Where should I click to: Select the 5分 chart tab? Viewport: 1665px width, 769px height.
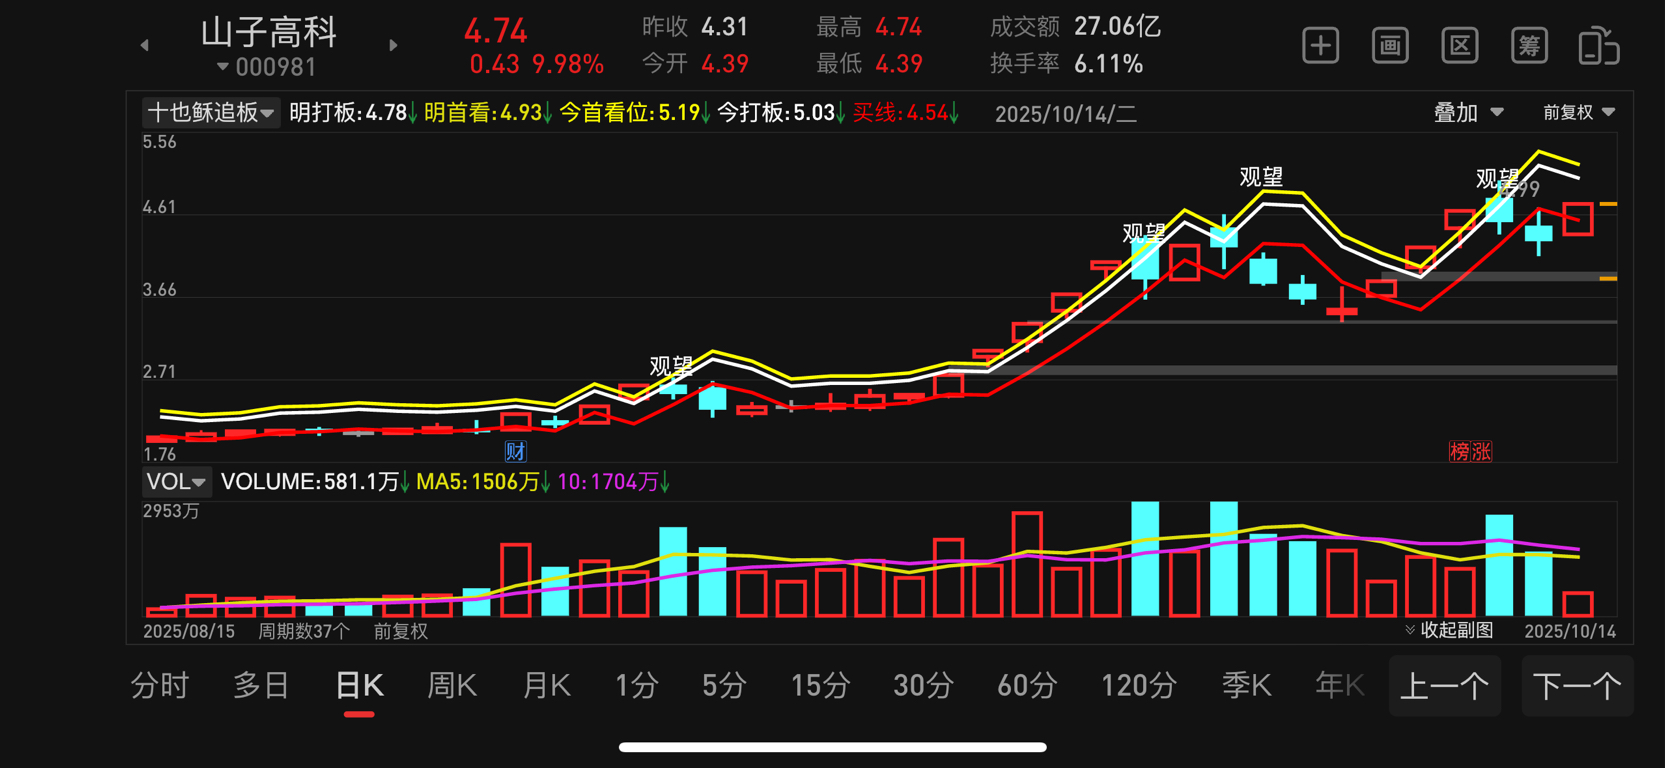[724, 686]
